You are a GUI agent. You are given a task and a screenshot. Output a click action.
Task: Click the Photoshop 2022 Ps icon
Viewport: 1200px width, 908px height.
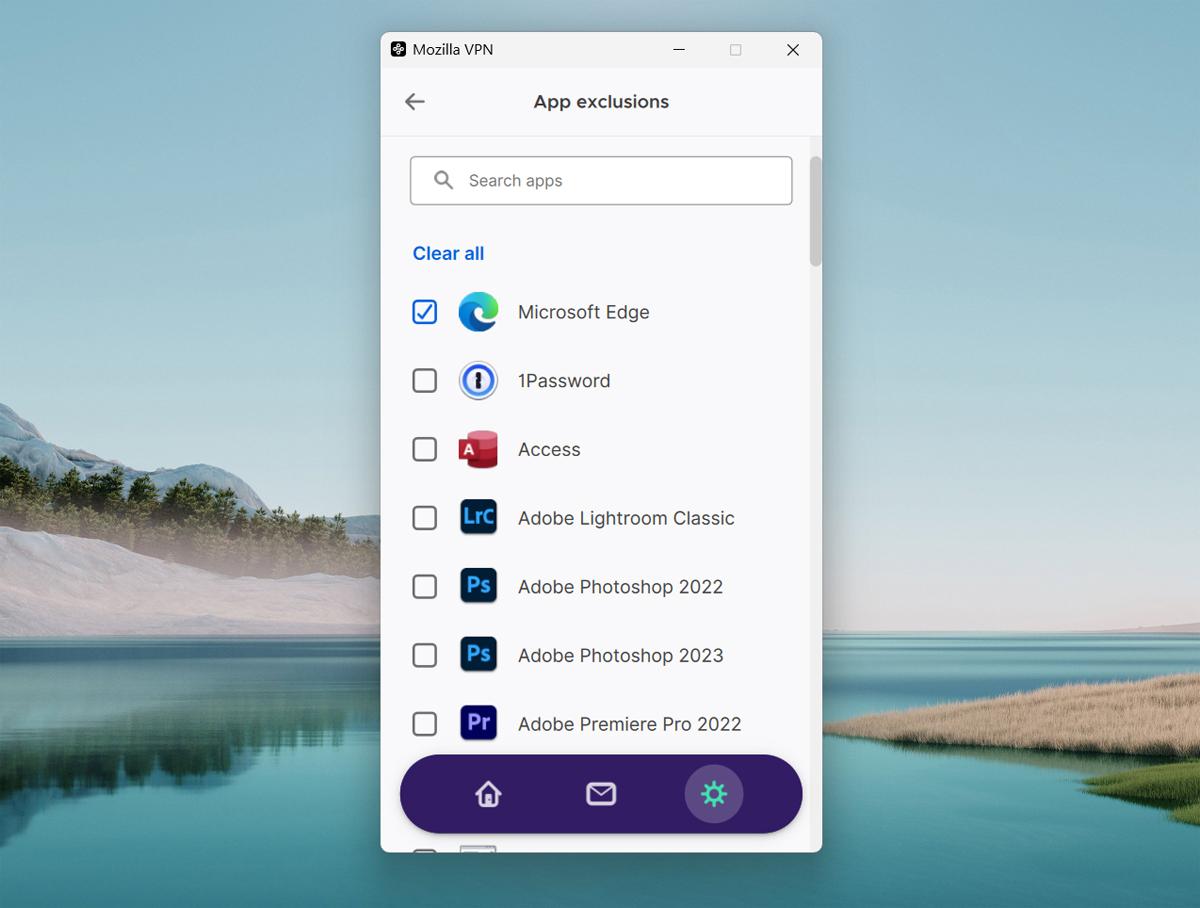pyautogui.click(x=478, y=586)
